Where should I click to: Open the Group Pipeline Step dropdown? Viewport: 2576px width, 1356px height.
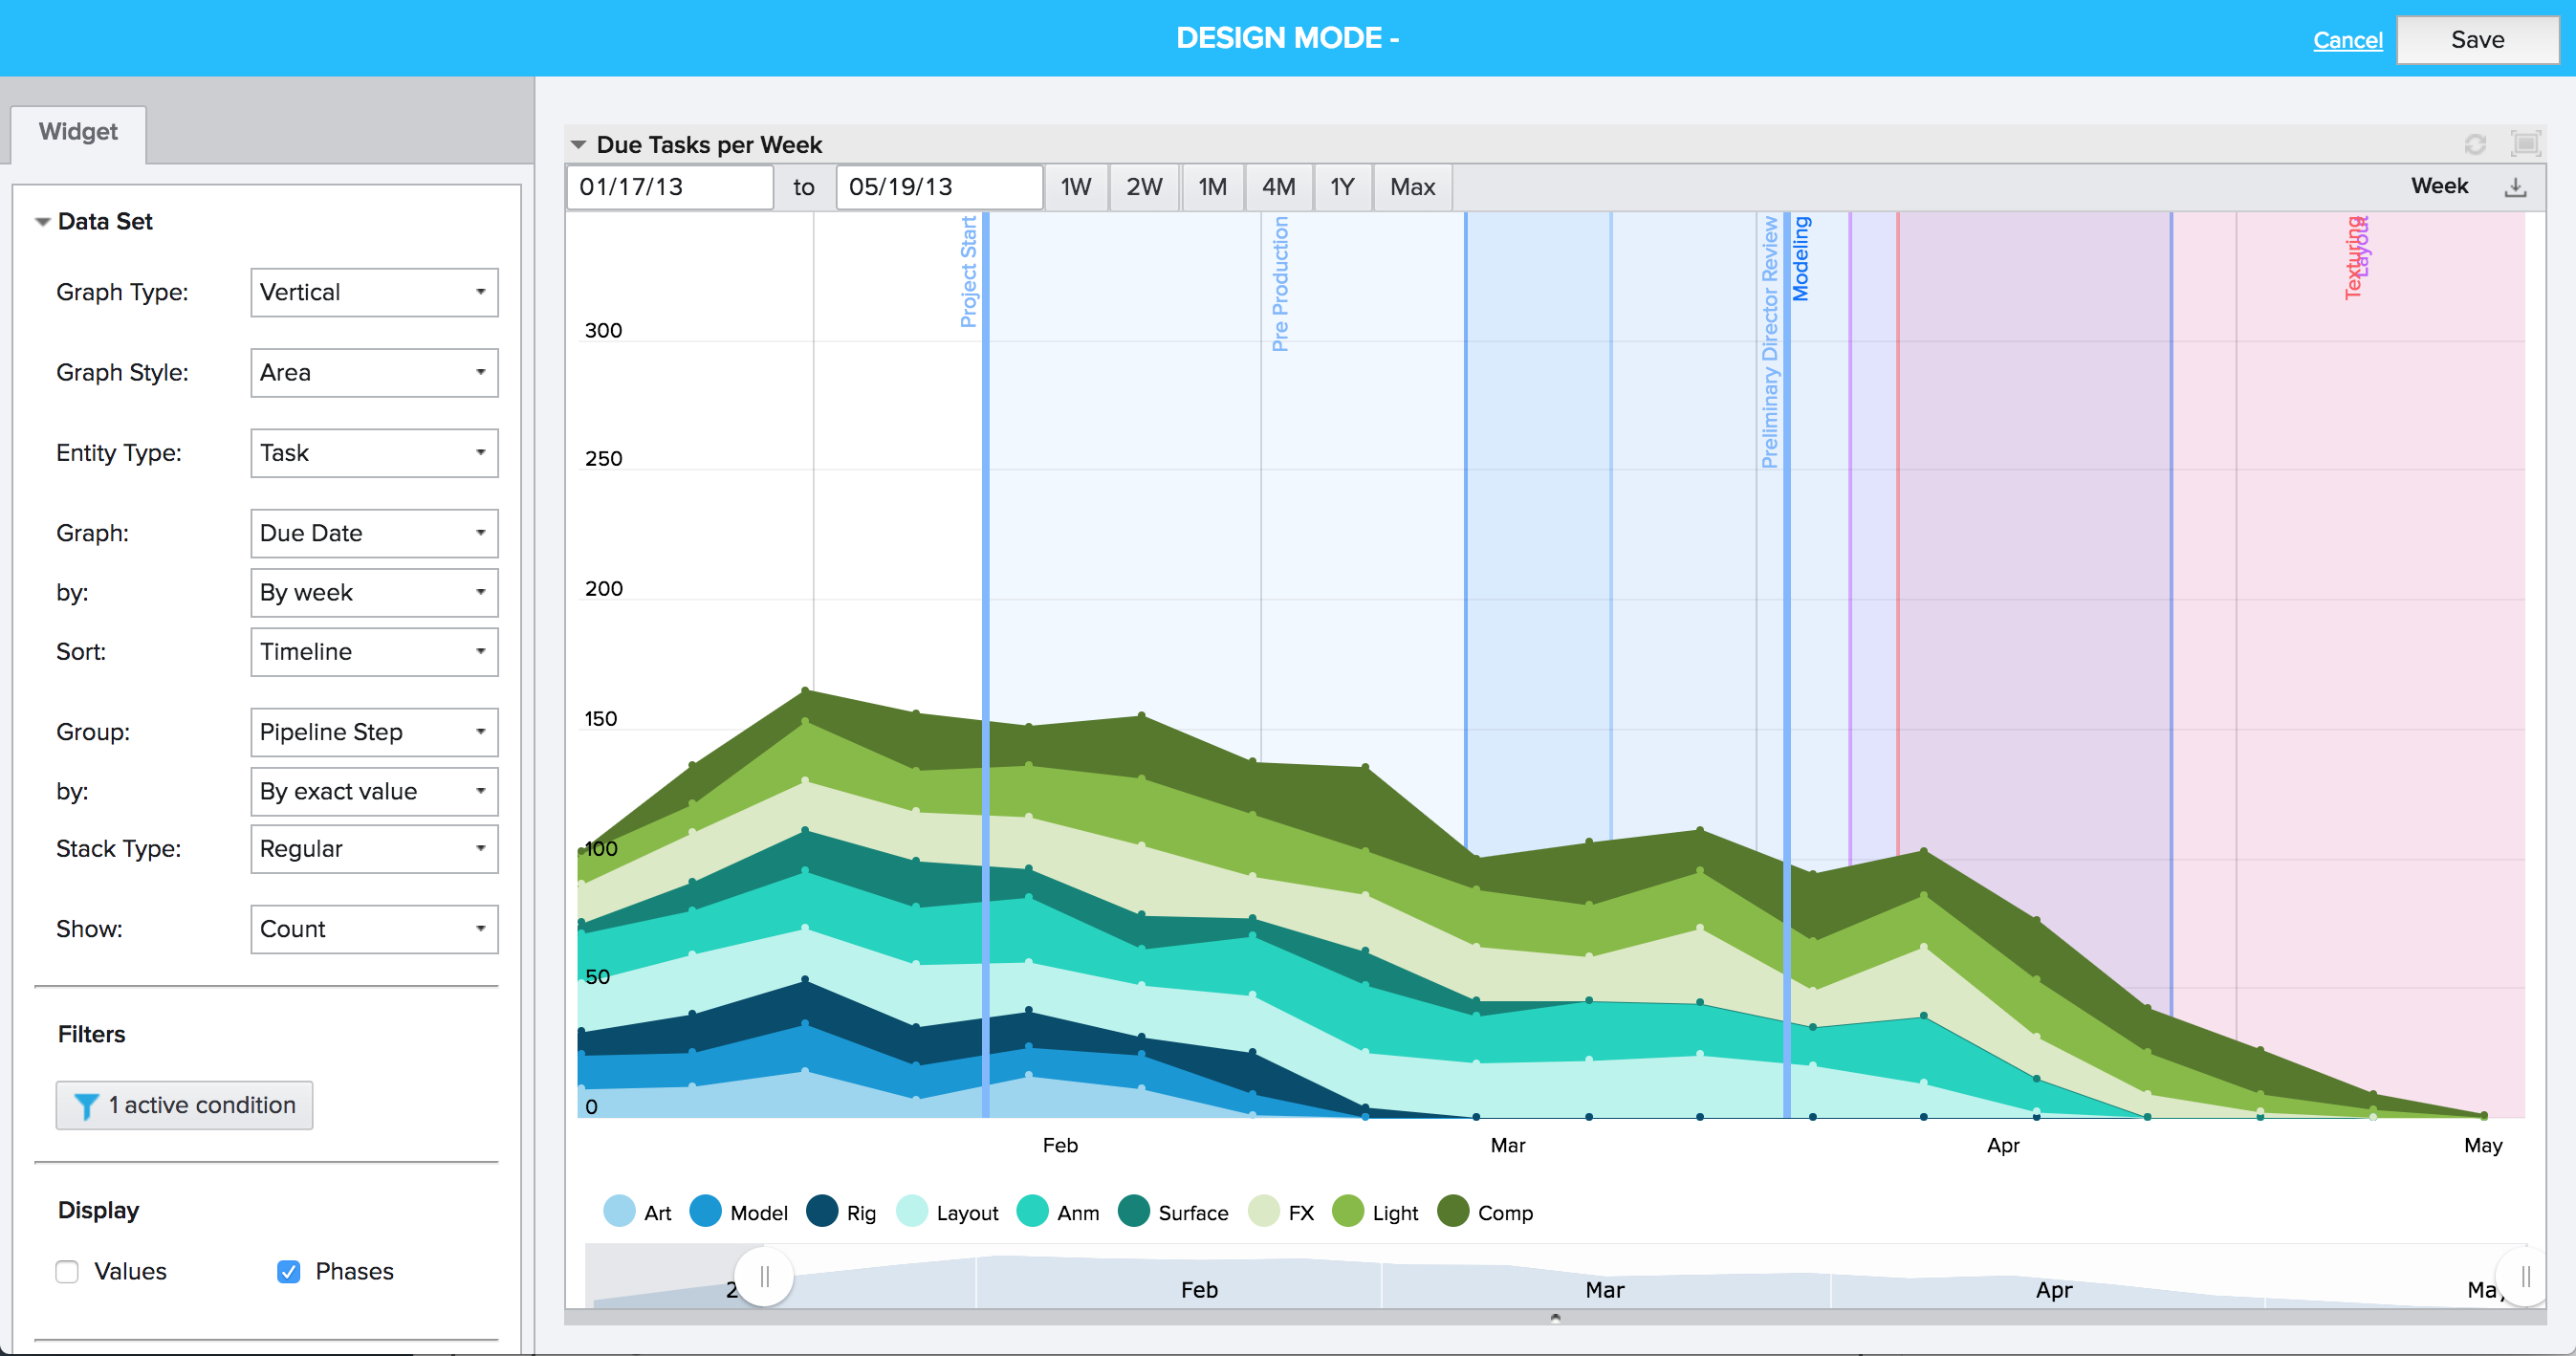(x=374, y=732)
